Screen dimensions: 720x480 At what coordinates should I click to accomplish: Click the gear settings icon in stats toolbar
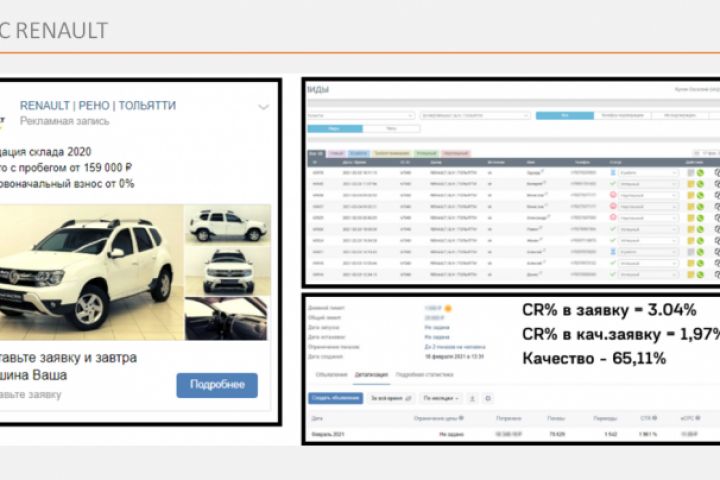(488, 398)
